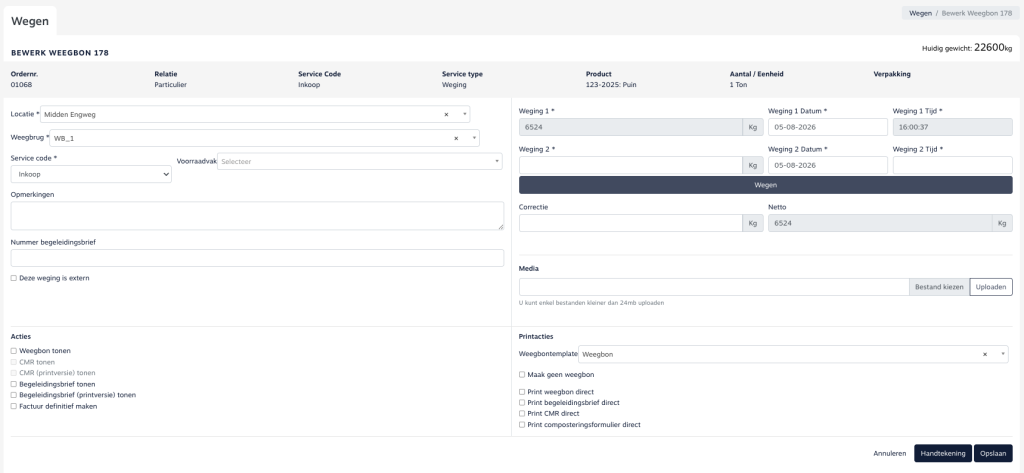The width and height of the screenshot is (1024, 473).
Task: Focus the Weging 2 Tijd field
Action: tap(952, 165)
